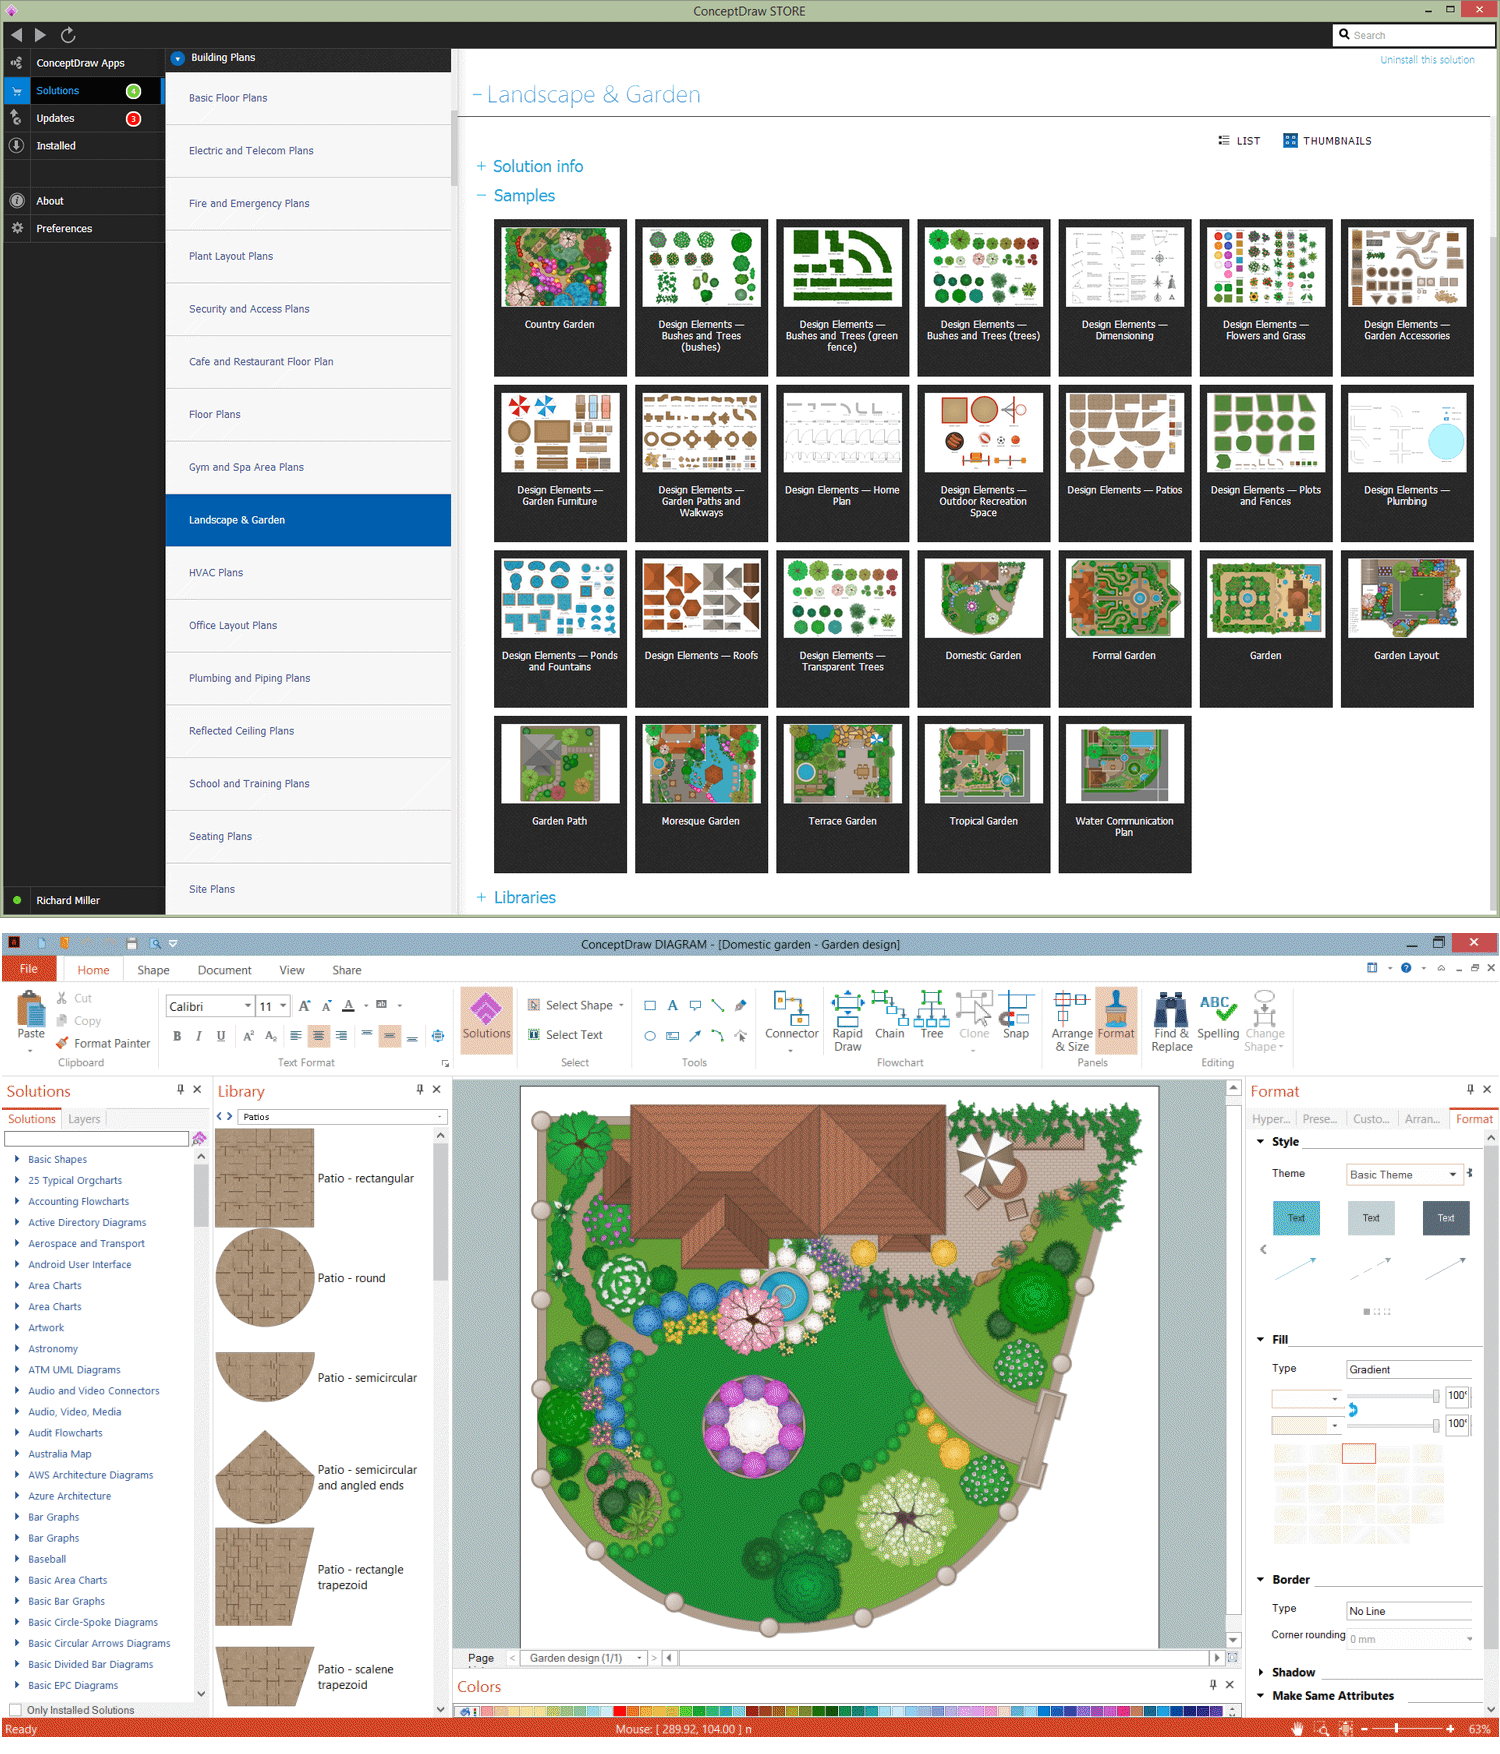Expand the Libraries section
This screenshot has width=1500, height=1754.
(x=516, y=897)
